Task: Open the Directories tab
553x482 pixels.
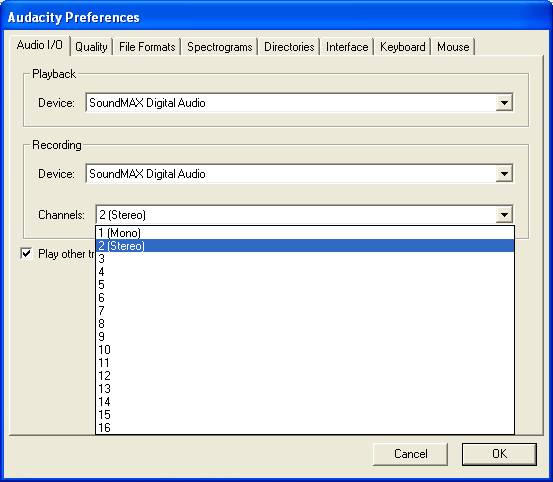Action: (x=289, y=47)
